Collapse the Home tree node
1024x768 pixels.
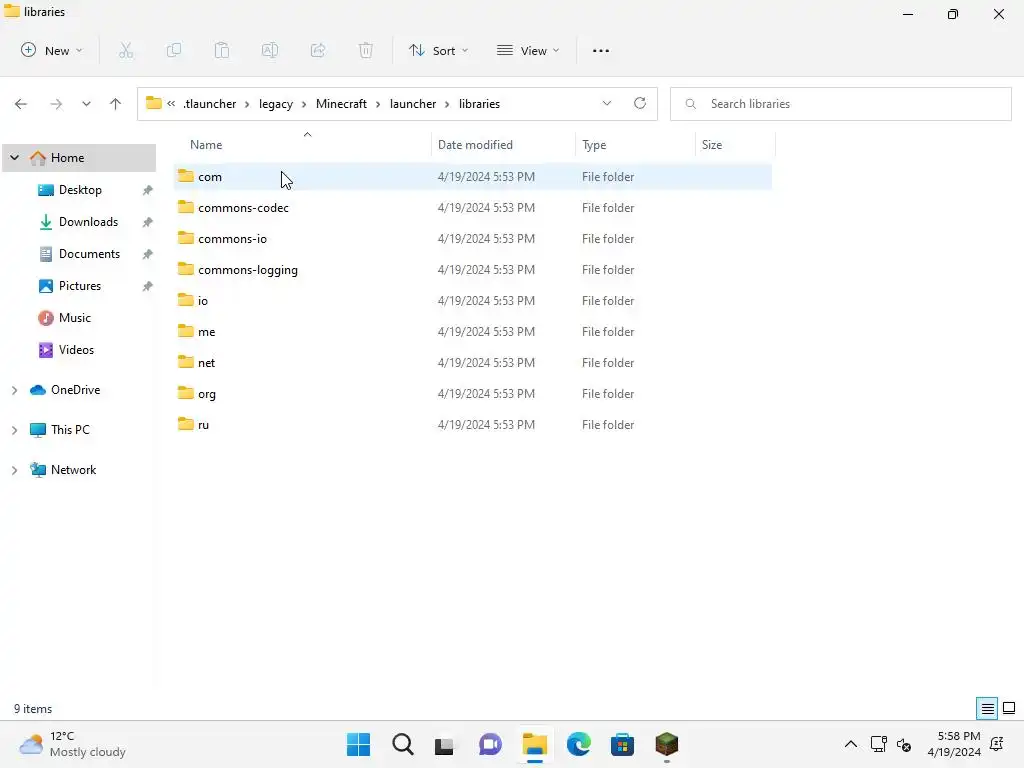[x=14, y=157]
